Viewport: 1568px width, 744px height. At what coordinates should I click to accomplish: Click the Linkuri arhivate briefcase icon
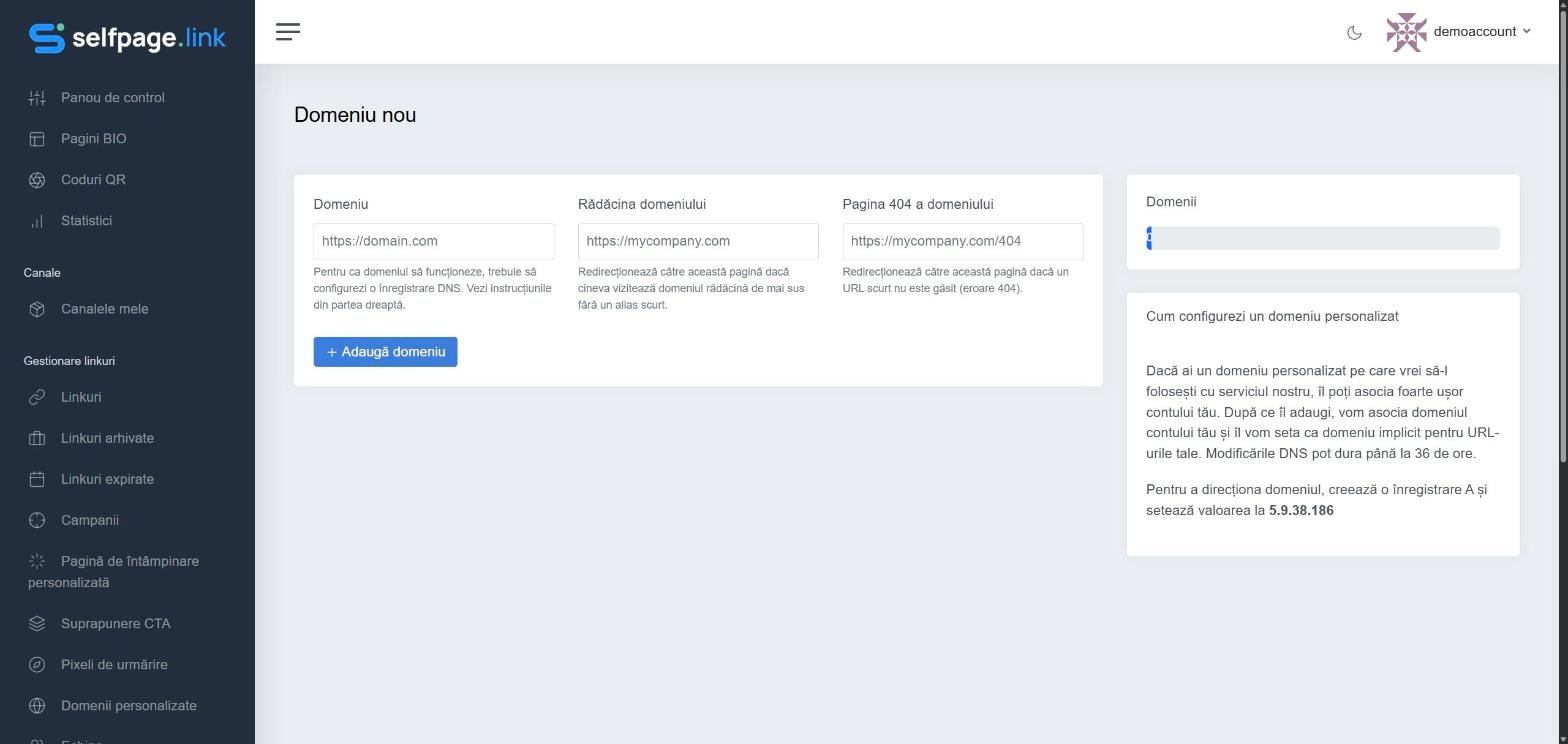(37, 438)
